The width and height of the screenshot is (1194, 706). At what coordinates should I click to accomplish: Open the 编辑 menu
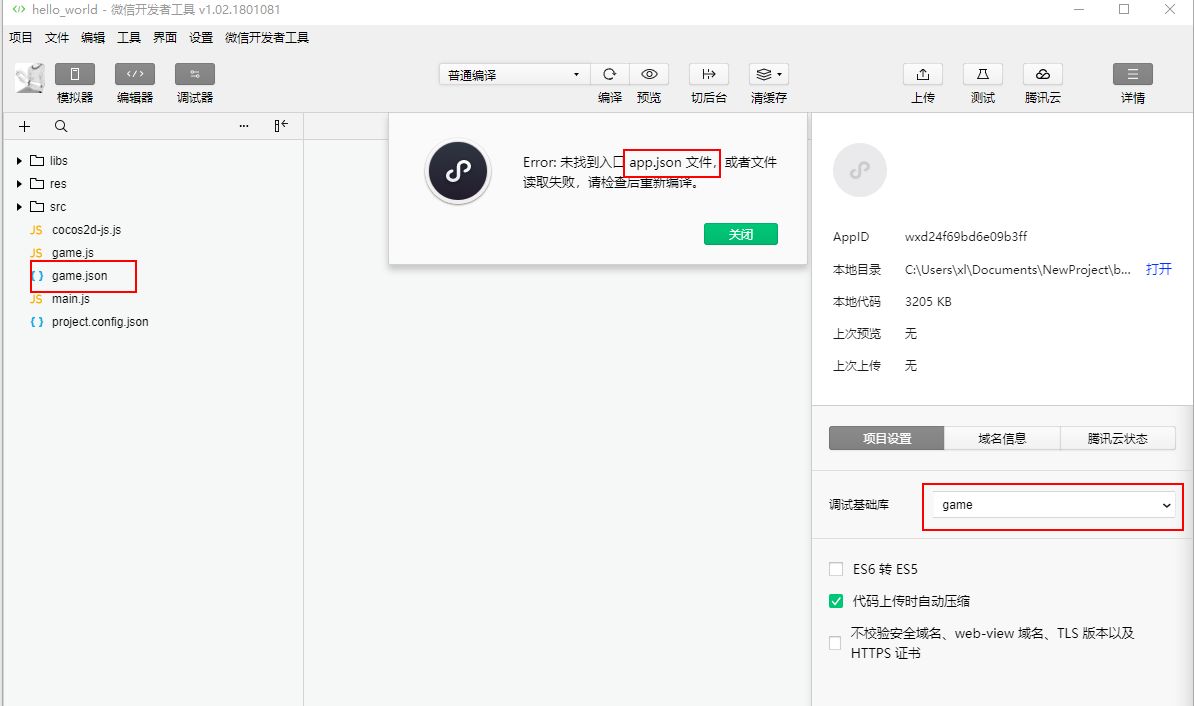(x=93, y=37)
